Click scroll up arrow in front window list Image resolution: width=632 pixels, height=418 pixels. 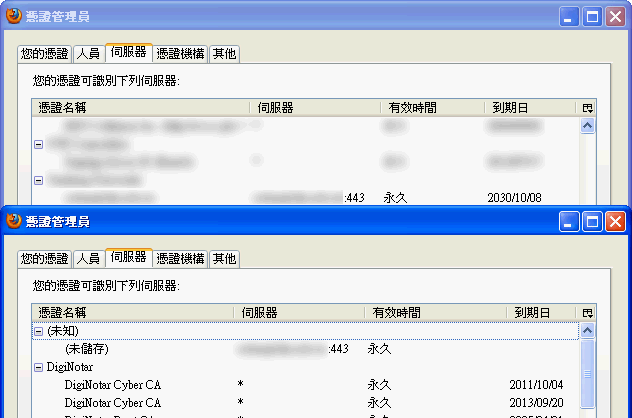(587, 331)
